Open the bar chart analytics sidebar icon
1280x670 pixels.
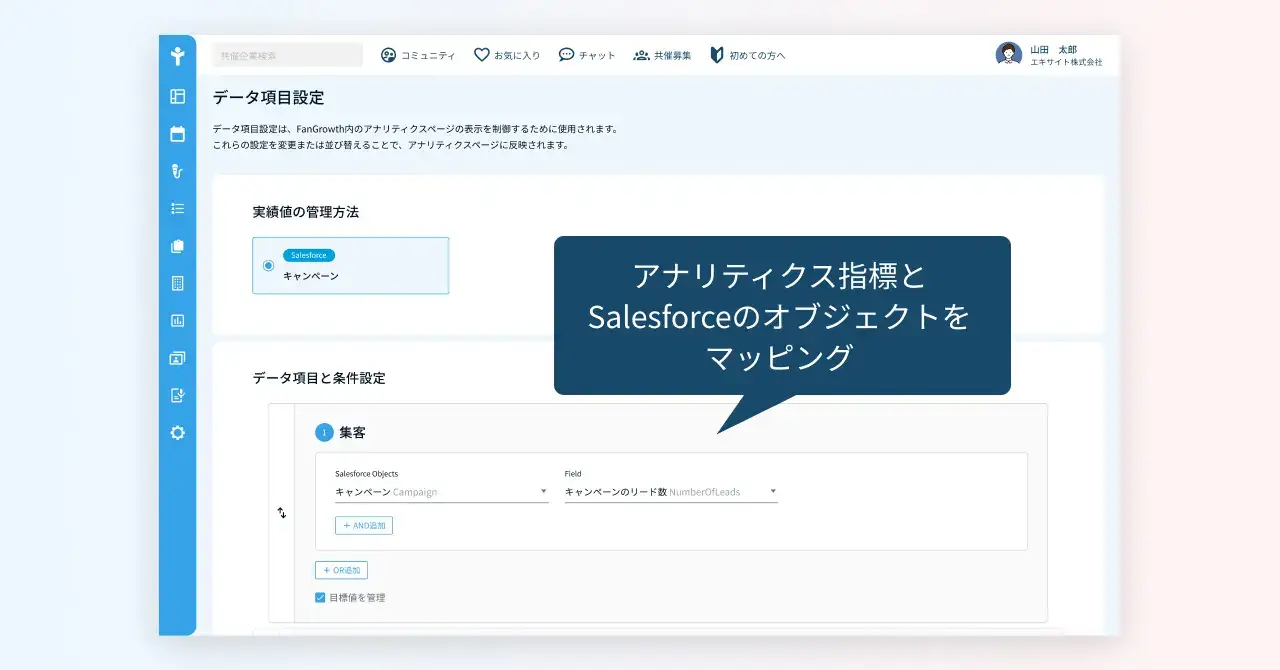pyautogui.click(x=178, y=321)
